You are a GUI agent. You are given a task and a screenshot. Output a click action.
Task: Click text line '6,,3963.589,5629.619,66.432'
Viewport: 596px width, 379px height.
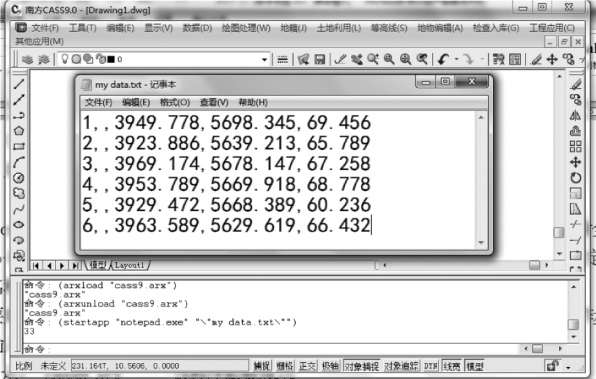click(x=227, y=225)
